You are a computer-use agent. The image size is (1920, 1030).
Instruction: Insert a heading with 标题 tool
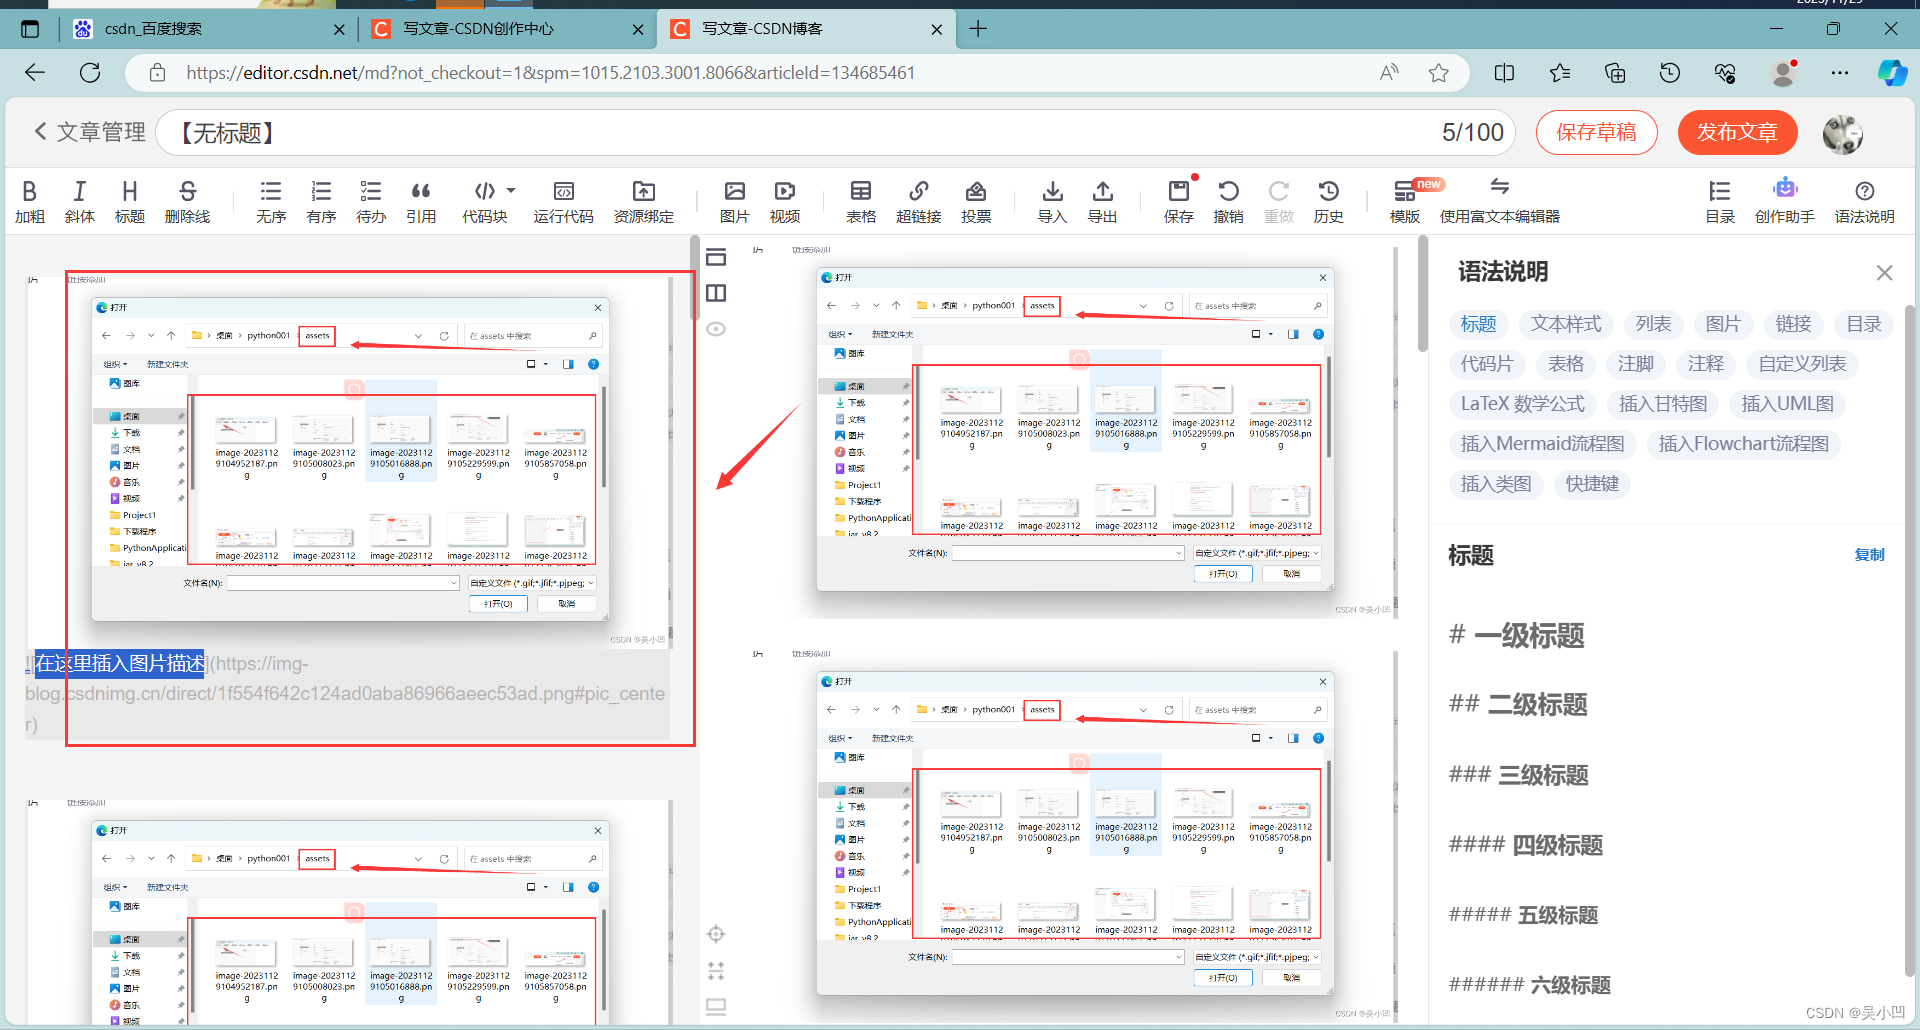[x=130, y=201]
